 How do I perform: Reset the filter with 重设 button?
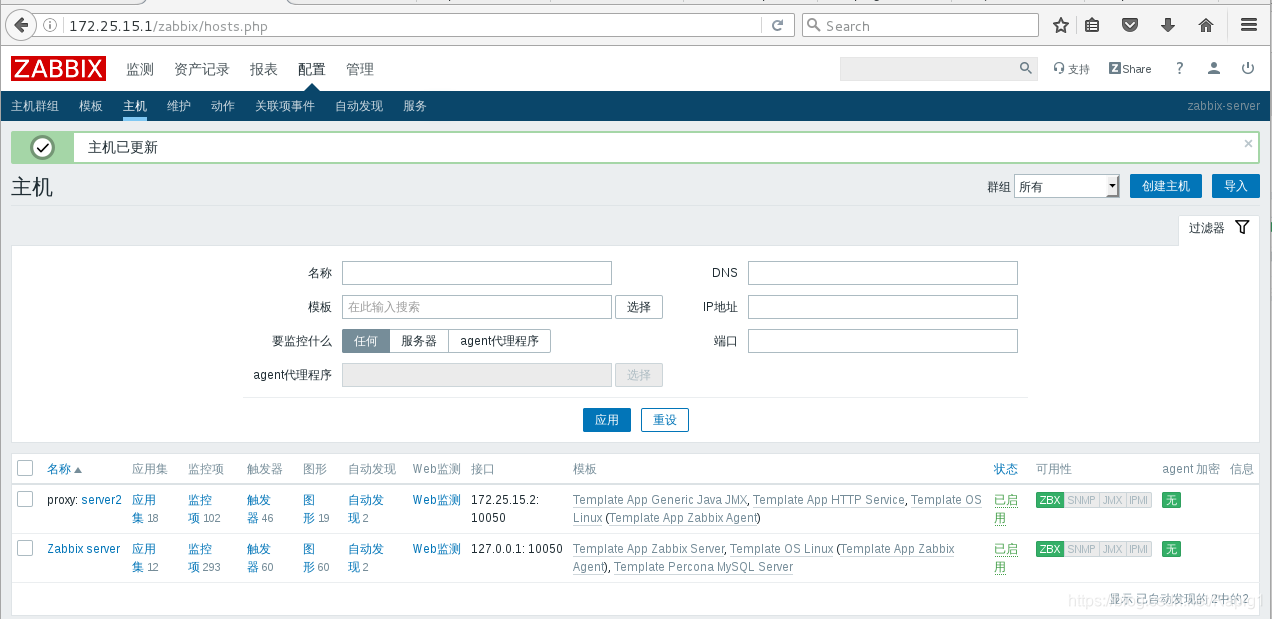(665, 420)
